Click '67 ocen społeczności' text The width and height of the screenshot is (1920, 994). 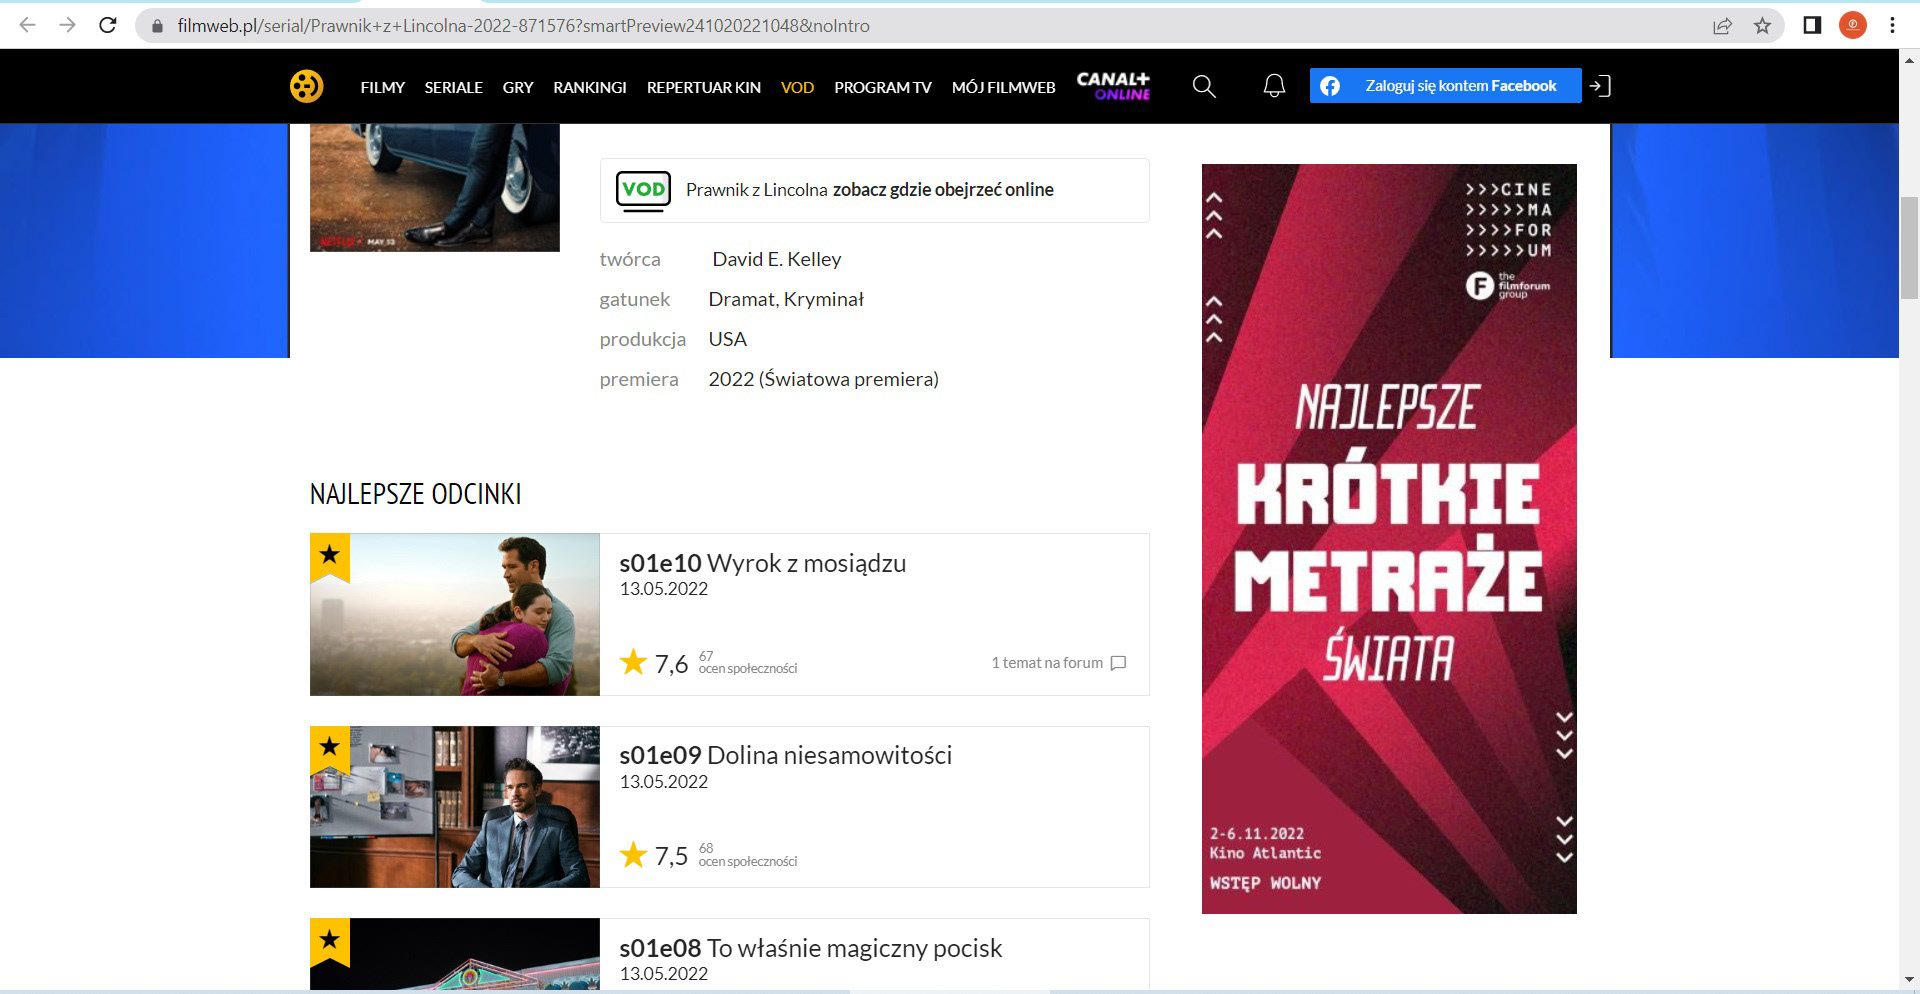[748, 662]
